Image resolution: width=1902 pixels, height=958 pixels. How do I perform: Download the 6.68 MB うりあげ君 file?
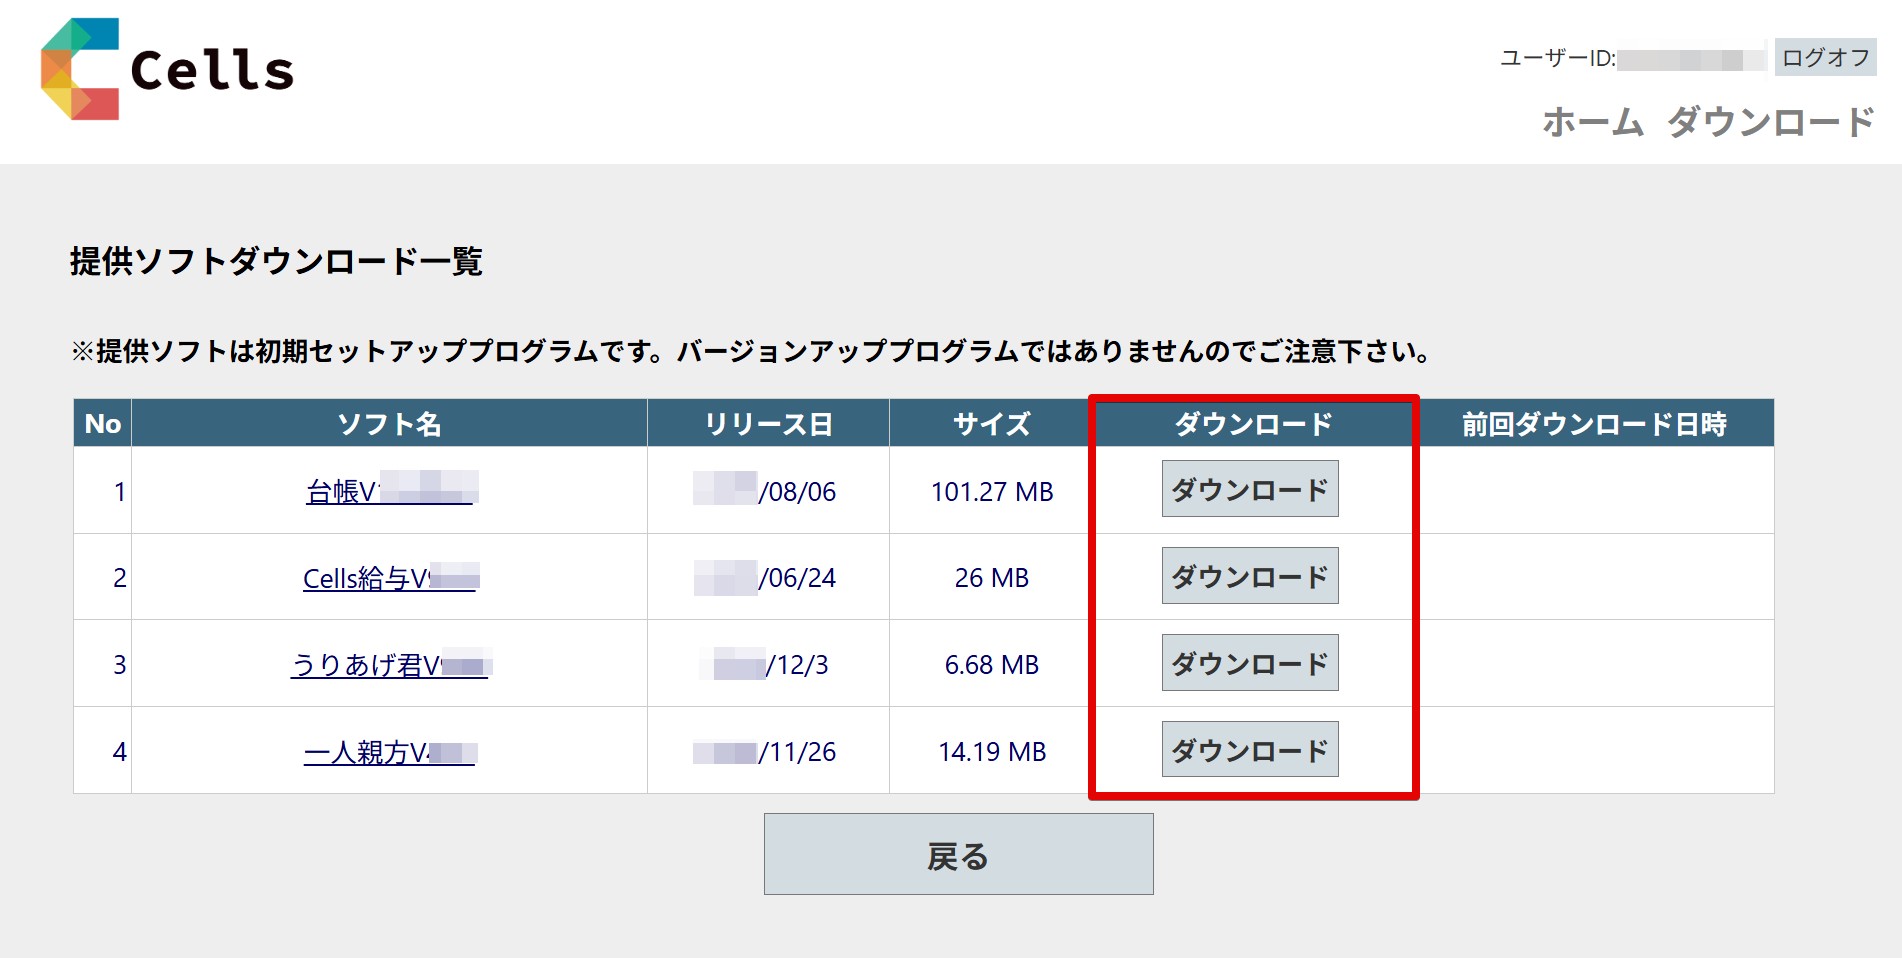tap(1249, 663)
